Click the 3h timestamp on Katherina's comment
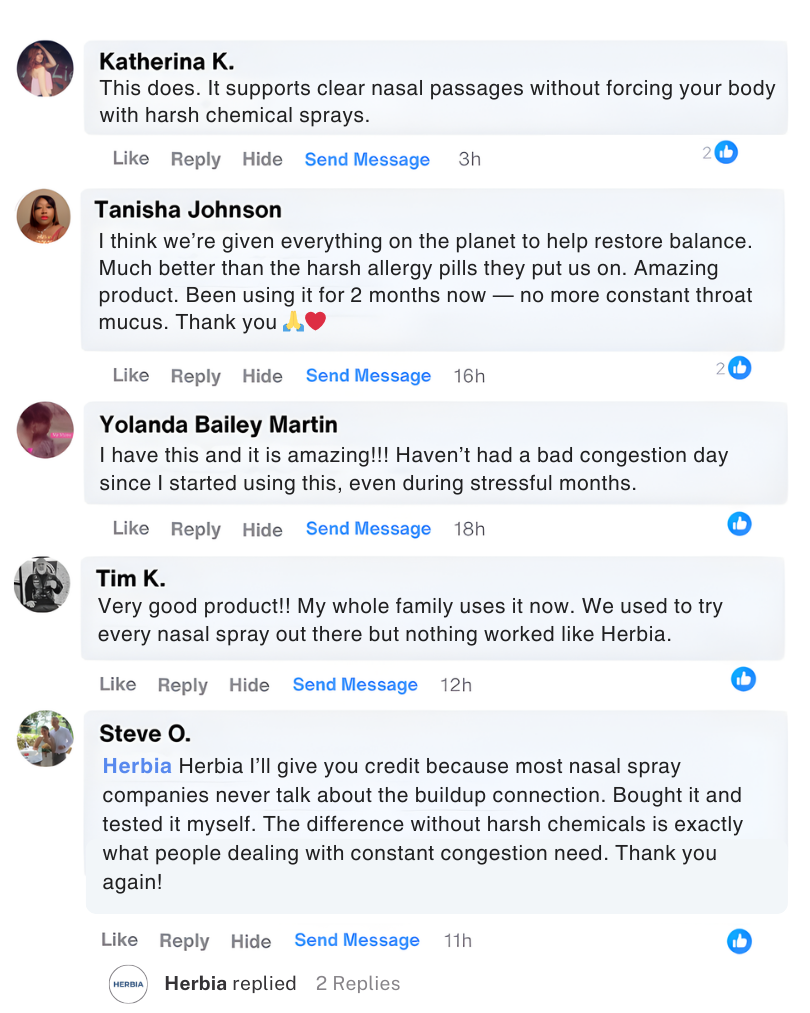This screenshot has height=1013, width=810. (x=469, y=160)
